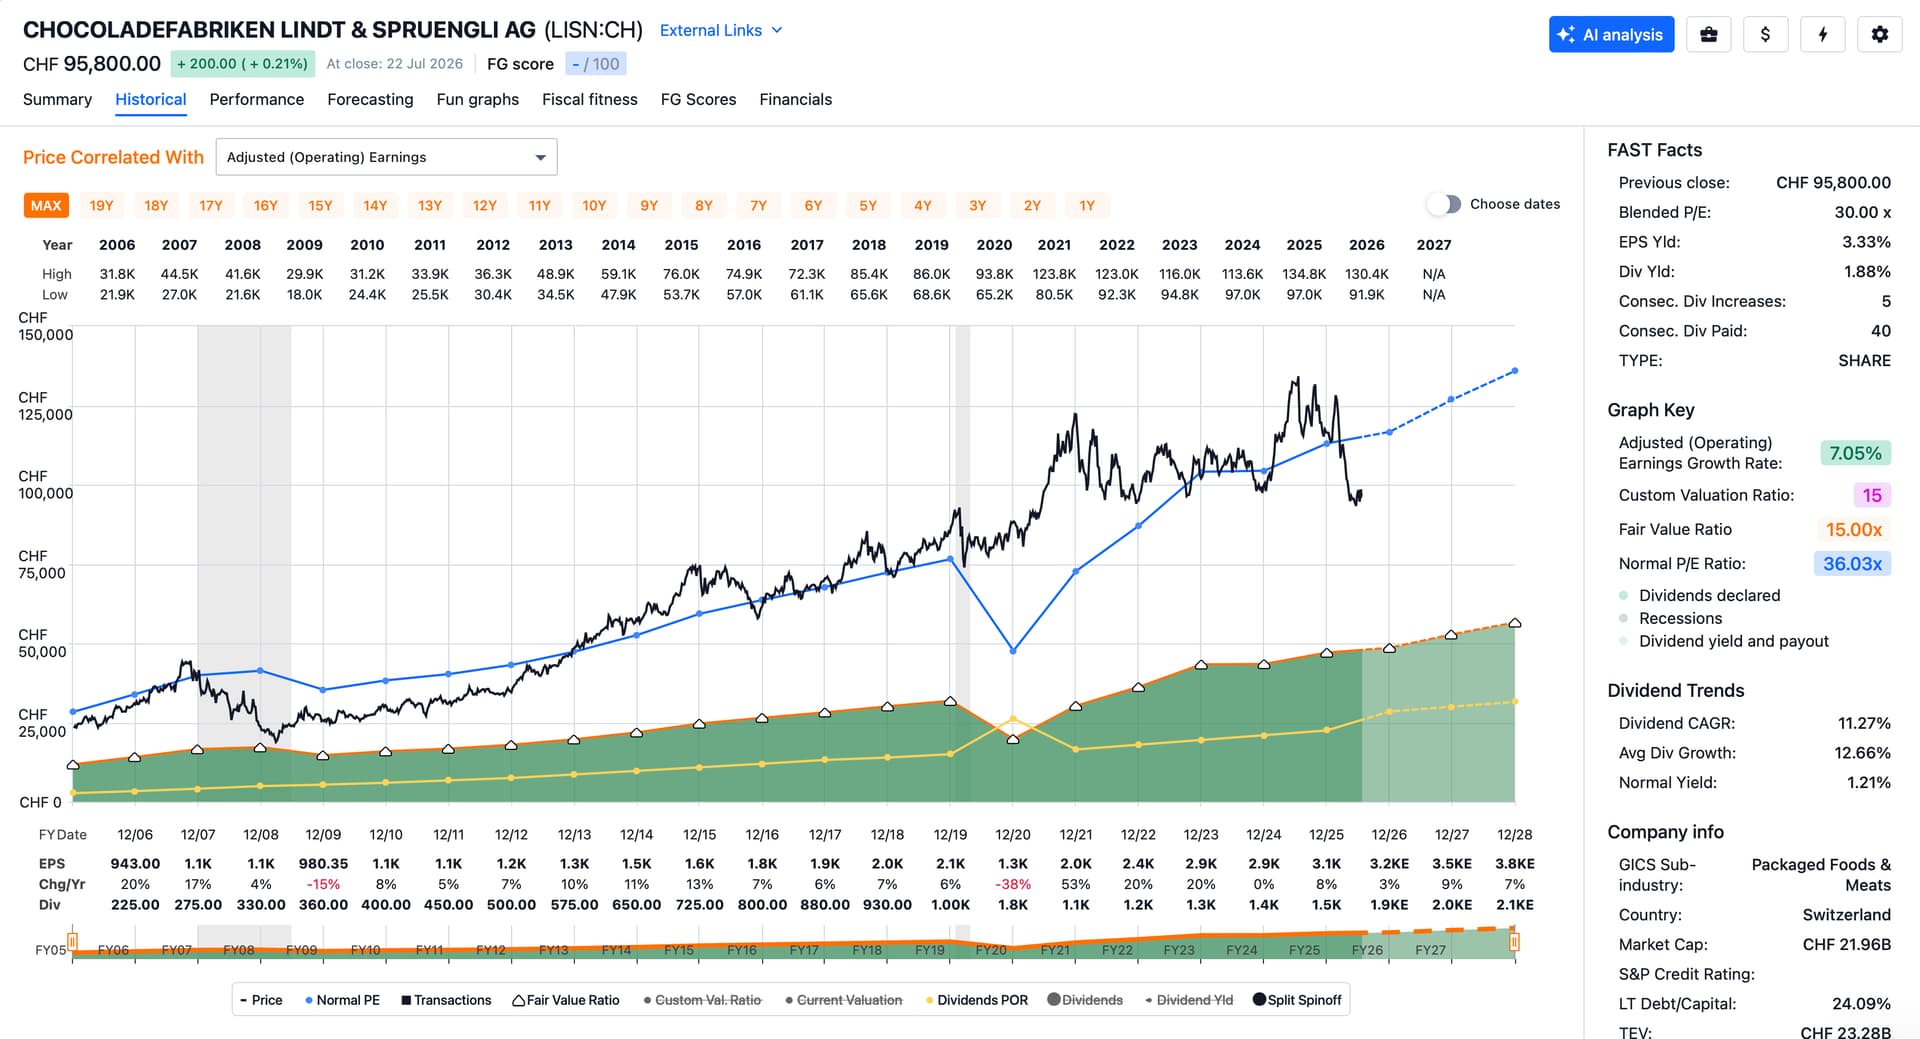Set time range to 15Y
1920x1039 pixels.
click(x=320, y=205)
